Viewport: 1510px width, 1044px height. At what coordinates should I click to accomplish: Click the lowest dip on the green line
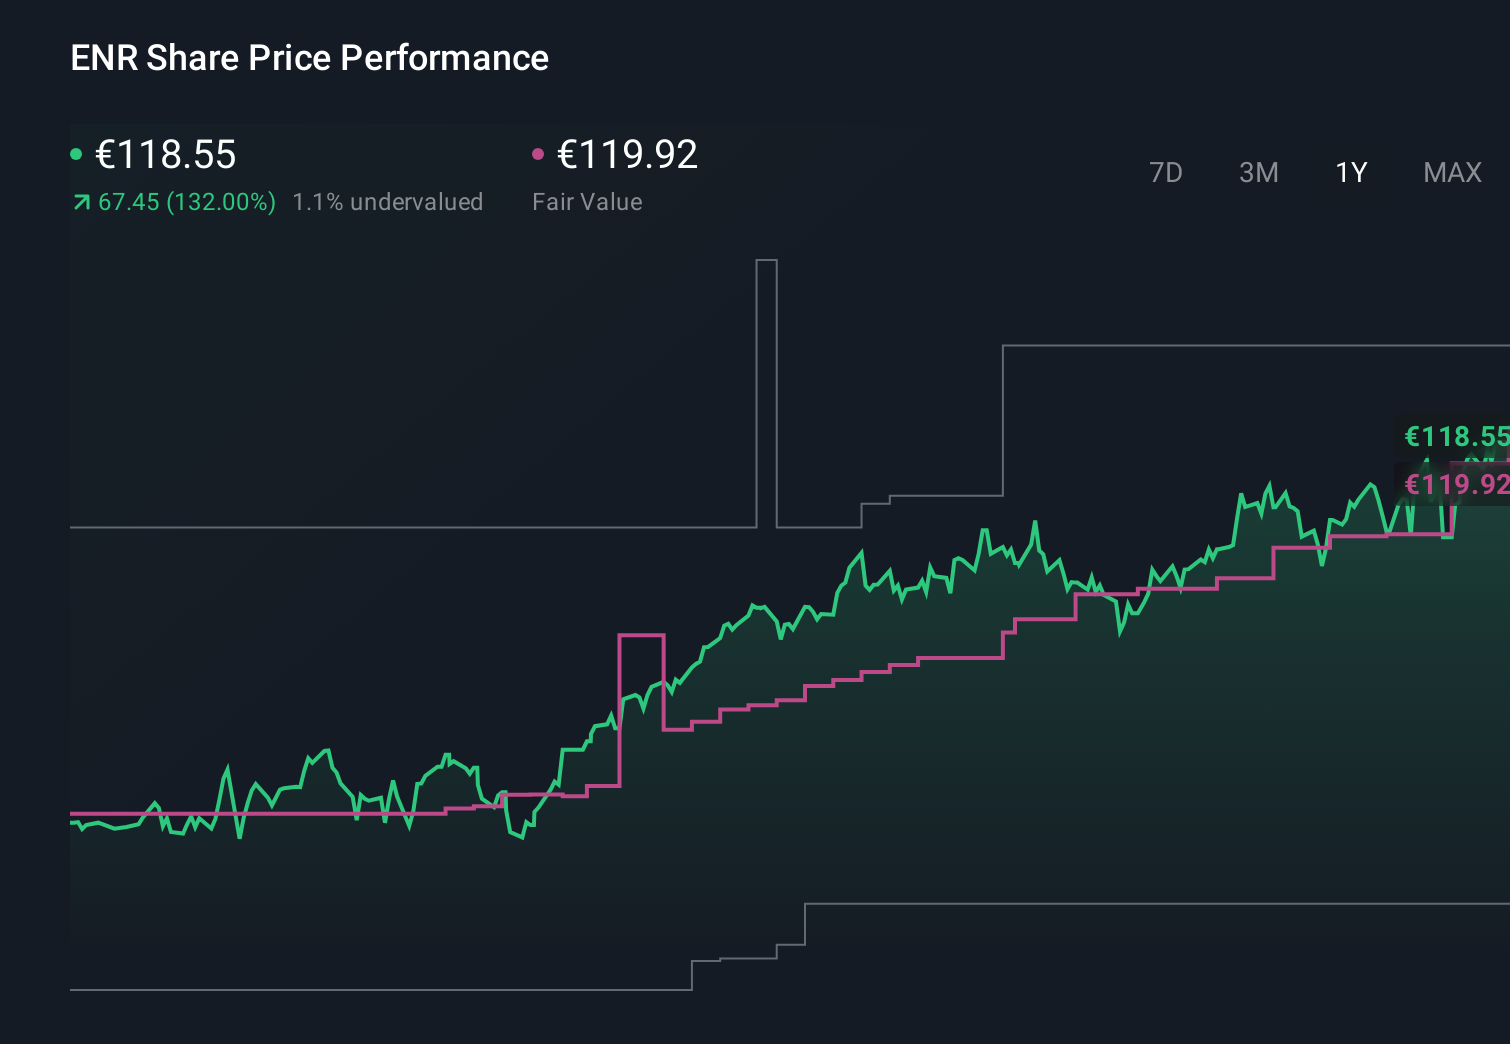(522, 840)
